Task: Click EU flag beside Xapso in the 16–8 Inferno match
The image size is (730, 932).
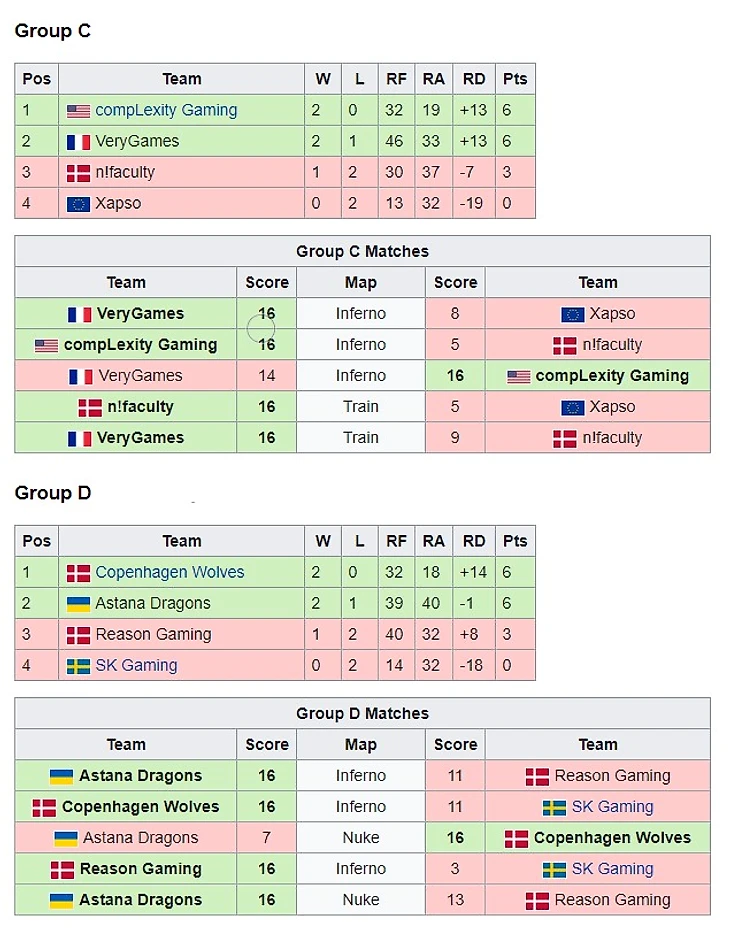Action: click(573, 314)
